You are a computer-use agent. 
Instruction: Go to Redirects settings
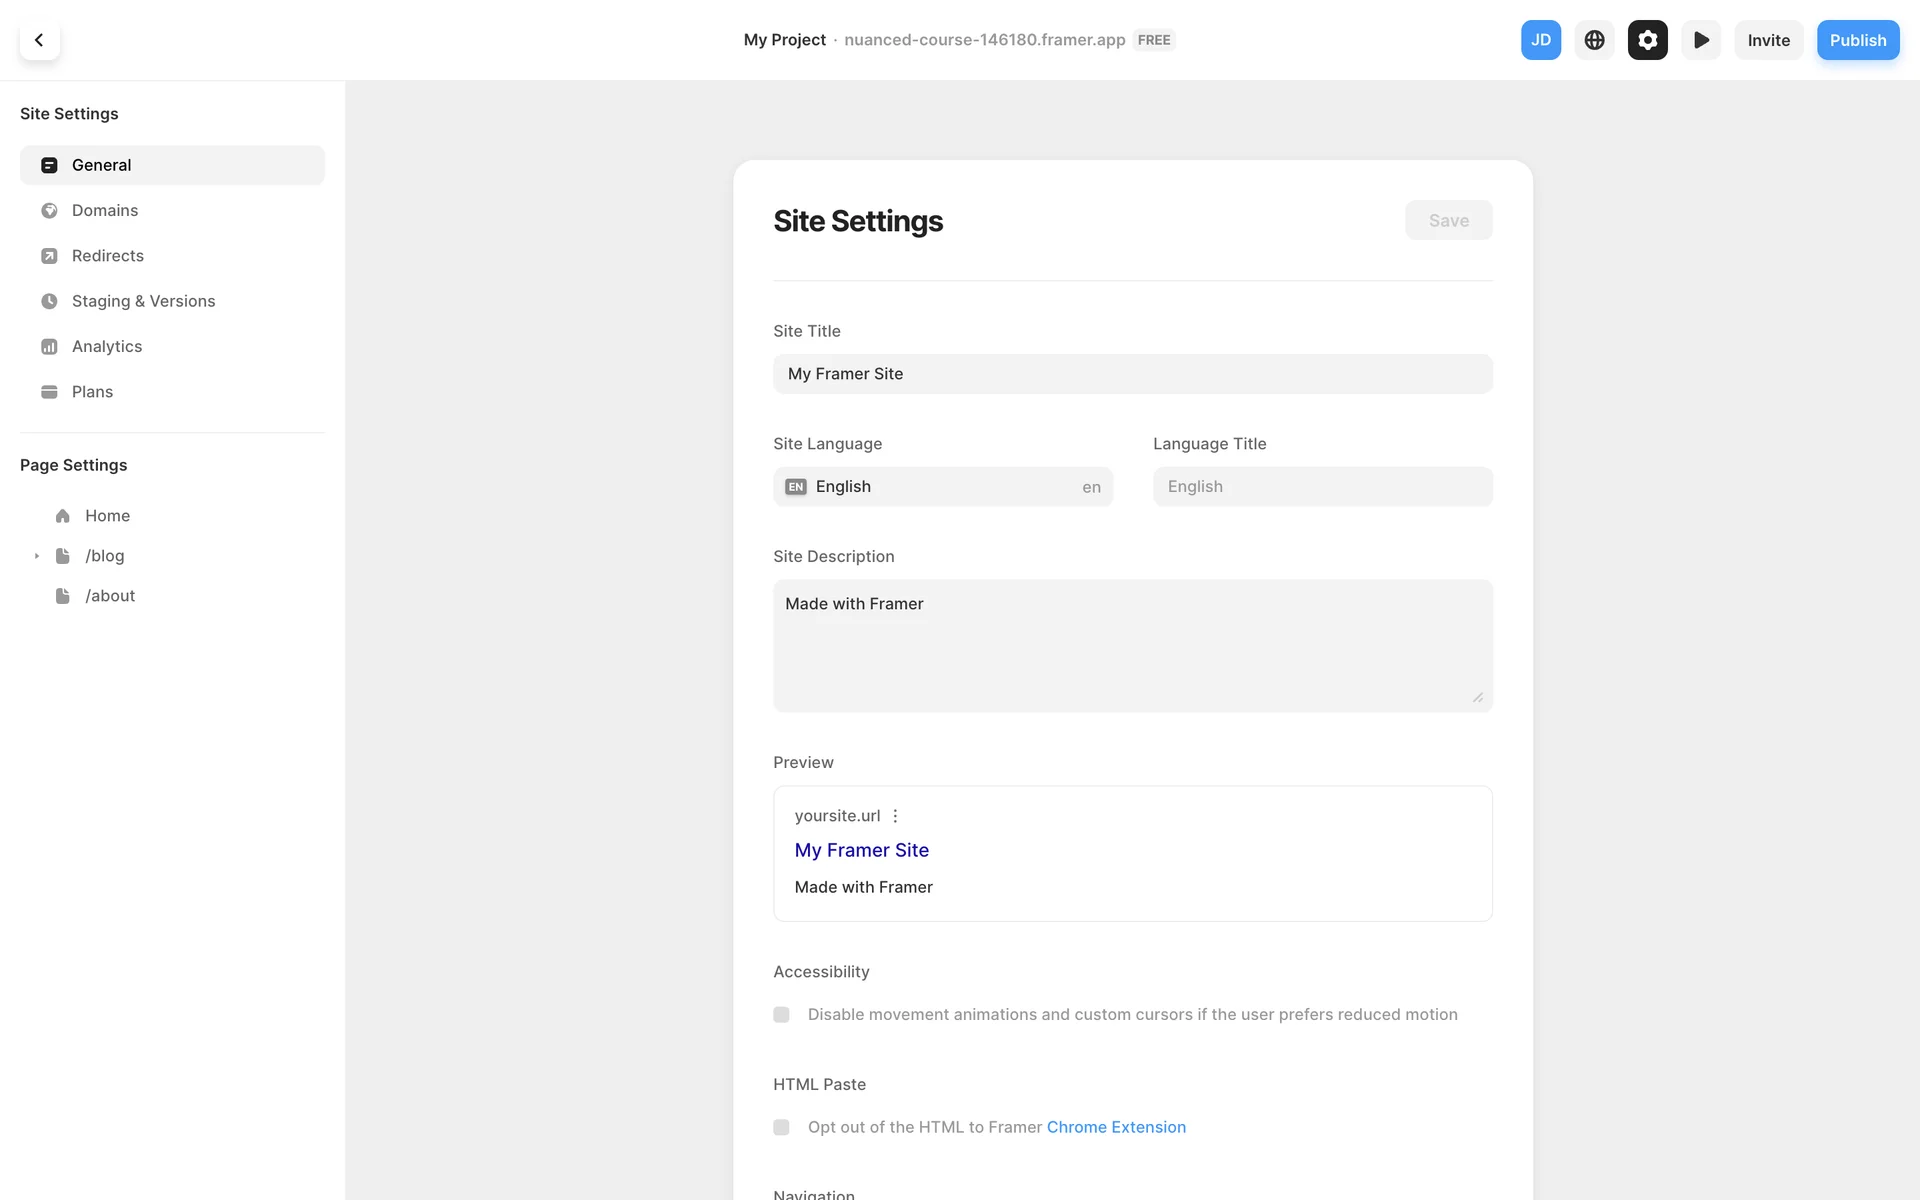[107, 256]
